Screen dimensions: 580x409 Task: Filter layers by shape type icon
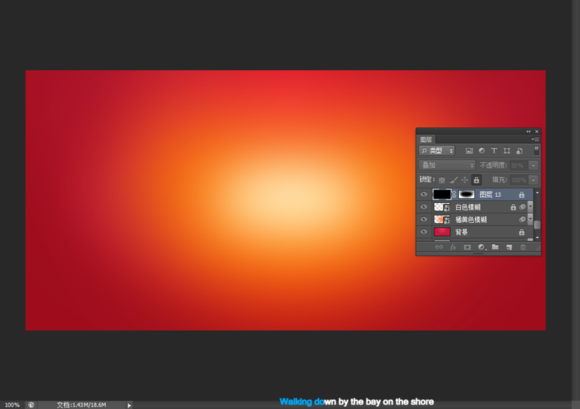pyautogui.click(x=507, y=151)
